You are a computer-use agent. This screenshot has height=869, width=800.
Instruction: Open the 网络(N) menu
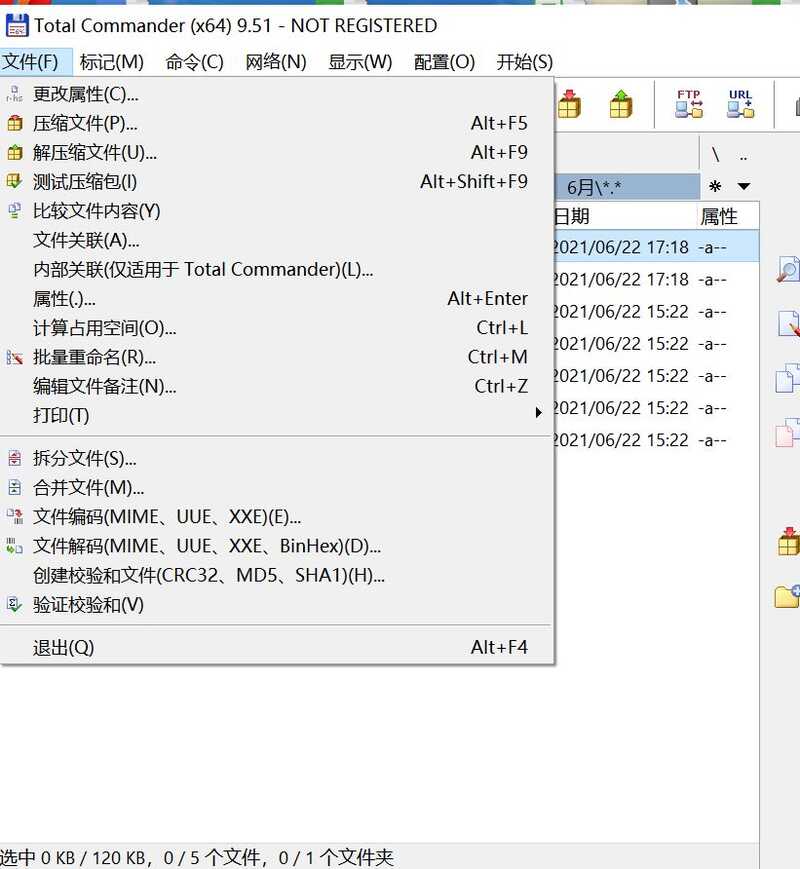[x=276, y=62]
